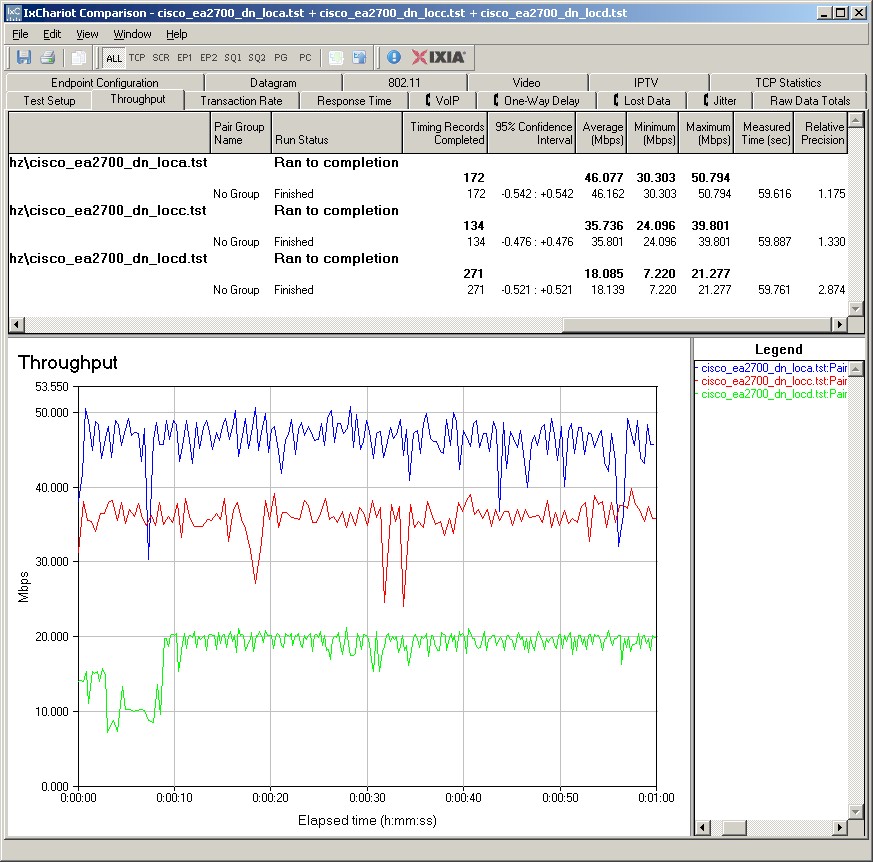Image resolution: width=873 pixels, height=862 pixels.
Task: Click the blue information icon
Action: pyautogui.click(x=394, y=57)
